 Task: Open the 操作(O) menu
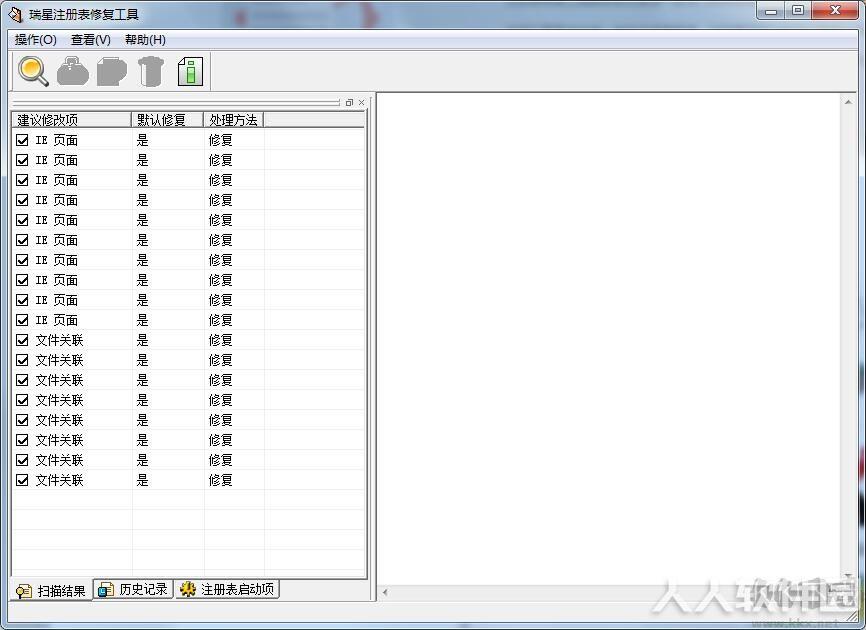tap(36, 40)
